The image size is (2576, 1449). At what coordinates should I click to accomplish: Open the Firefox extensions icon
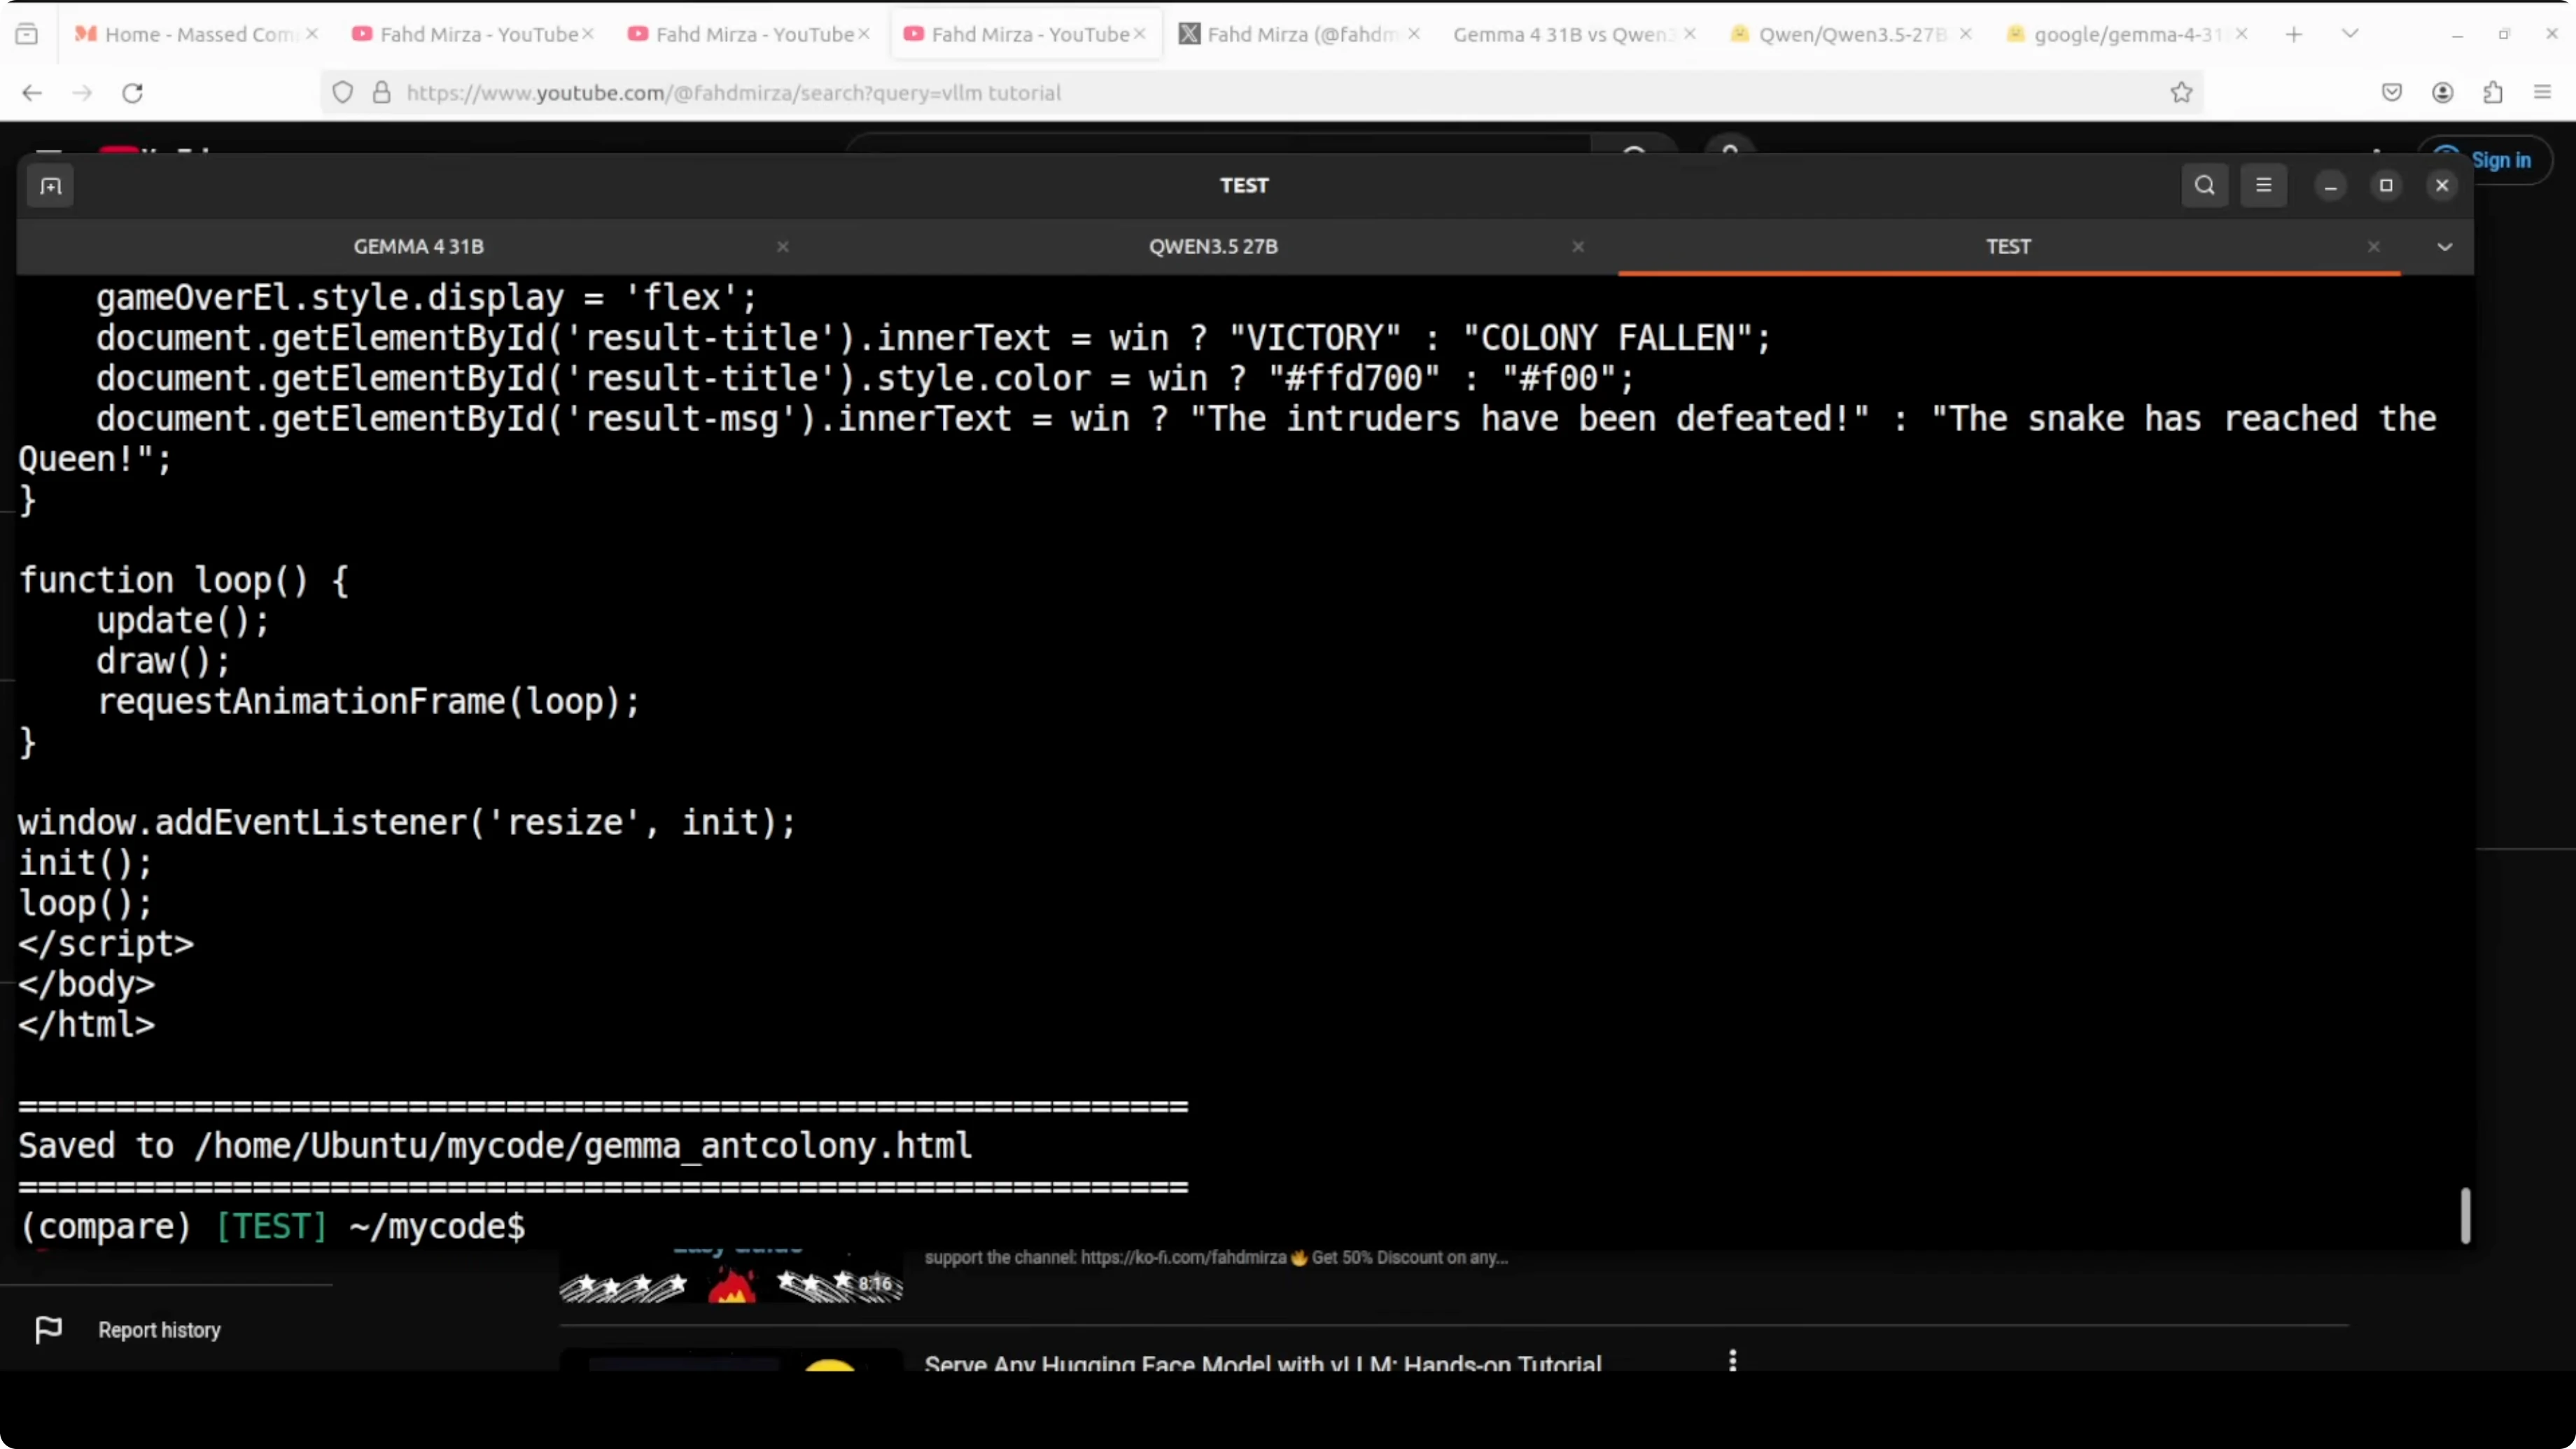[2492, 93]
